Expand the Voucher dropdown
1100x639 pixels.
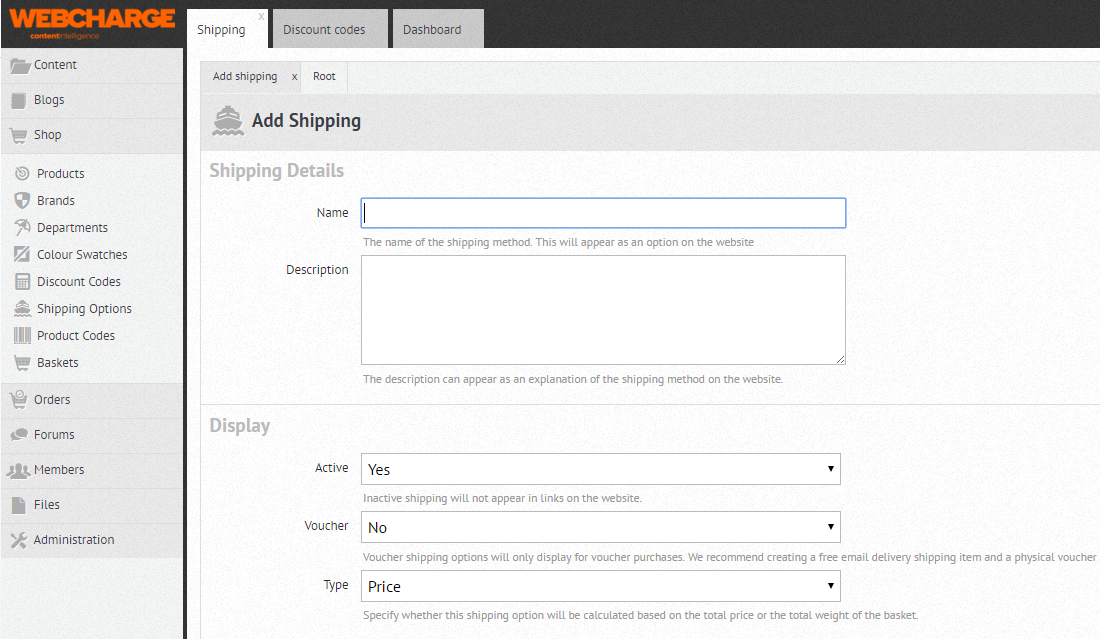point(600,527)
